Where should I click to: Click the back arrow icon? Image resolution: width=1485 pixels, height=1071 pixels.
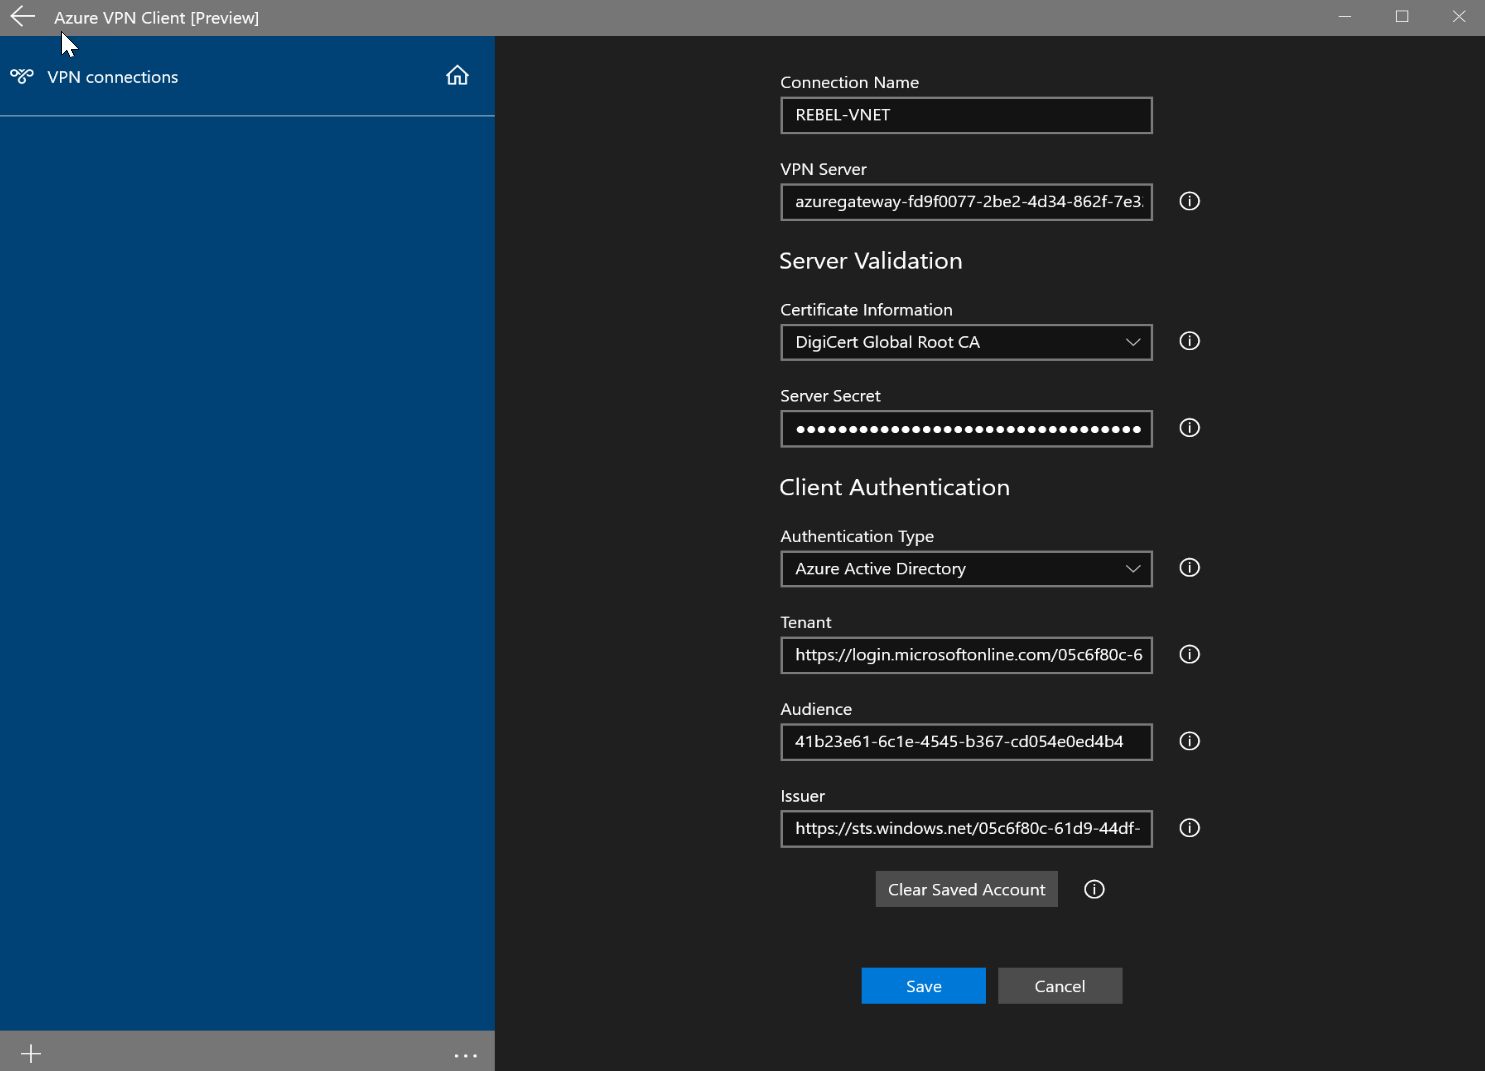[22, 16]
